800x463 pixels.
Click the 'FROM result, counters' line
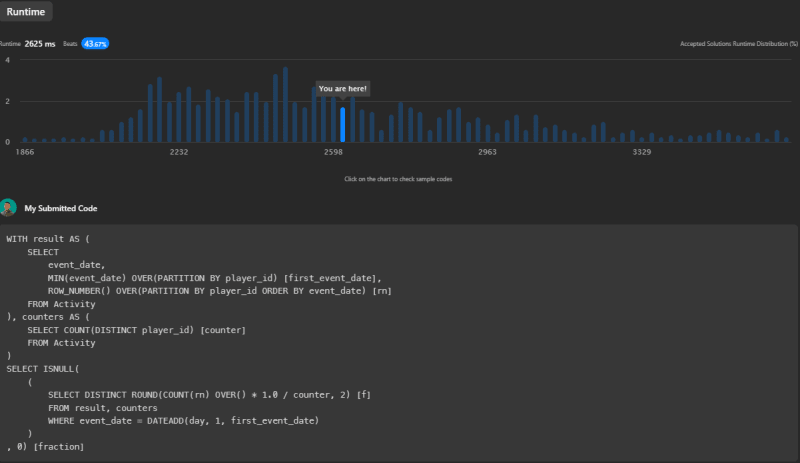103,408
